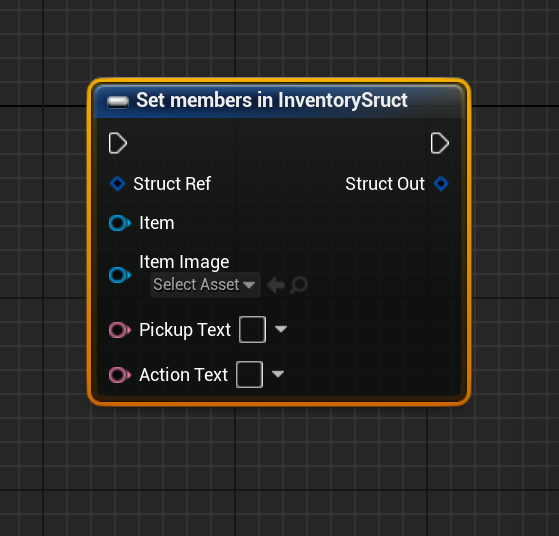The width and height of the screenshot is (559, 536).
Task: Select the Set members in InventorySruct title
Action: (272, 100)
